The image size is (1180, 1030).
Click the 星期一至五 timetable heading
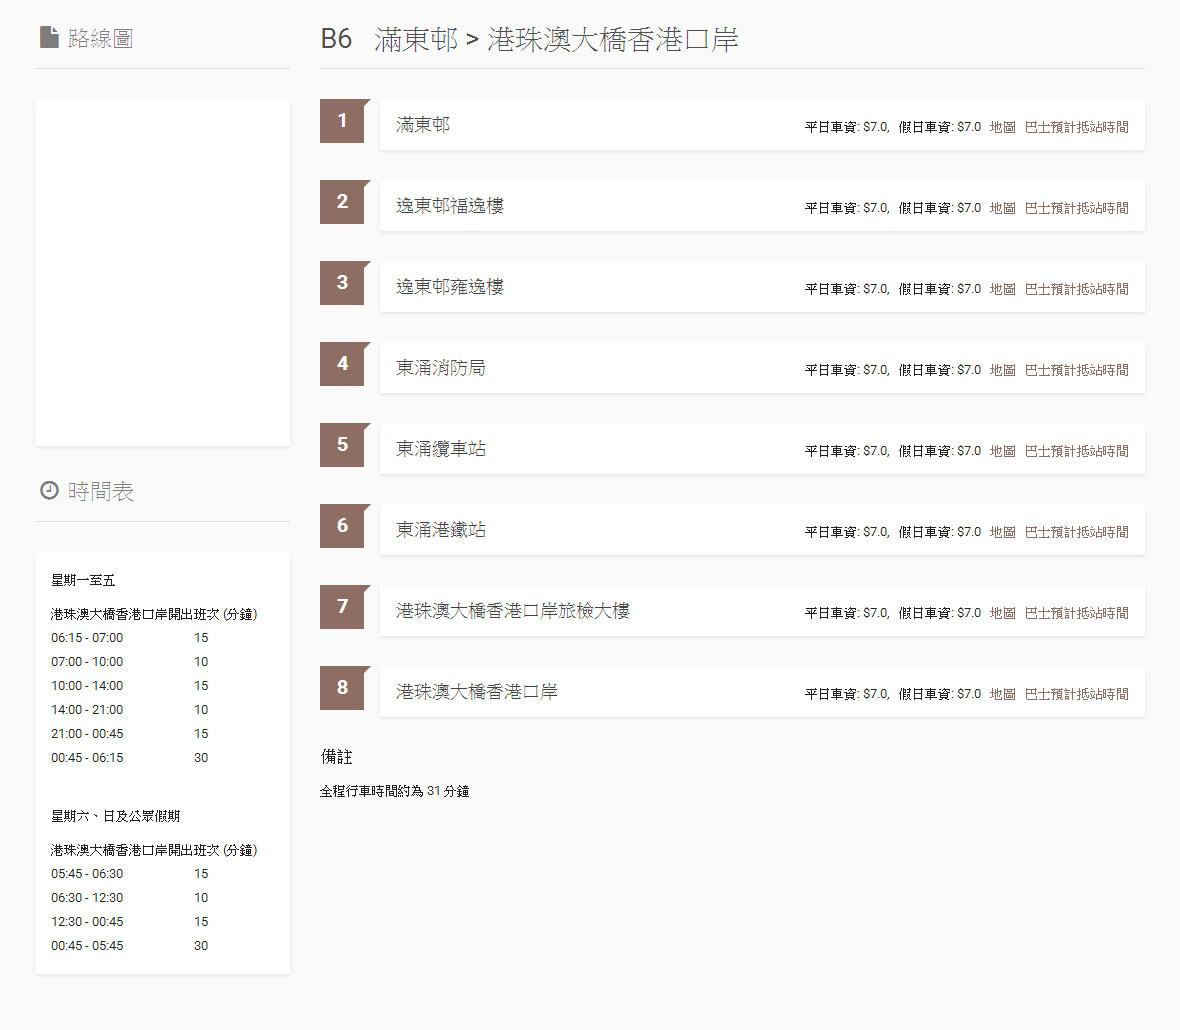point(83,580)
